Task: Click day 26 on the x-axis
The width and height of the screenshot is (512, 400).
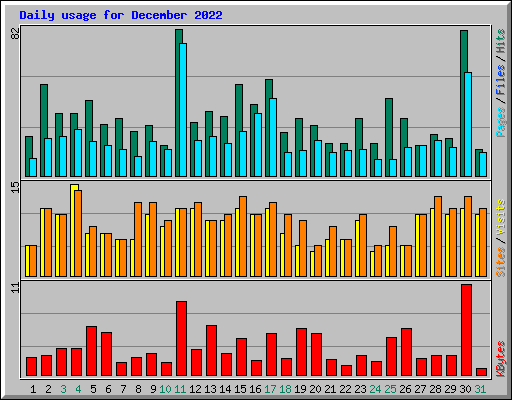Action: [x=405, y=389]
